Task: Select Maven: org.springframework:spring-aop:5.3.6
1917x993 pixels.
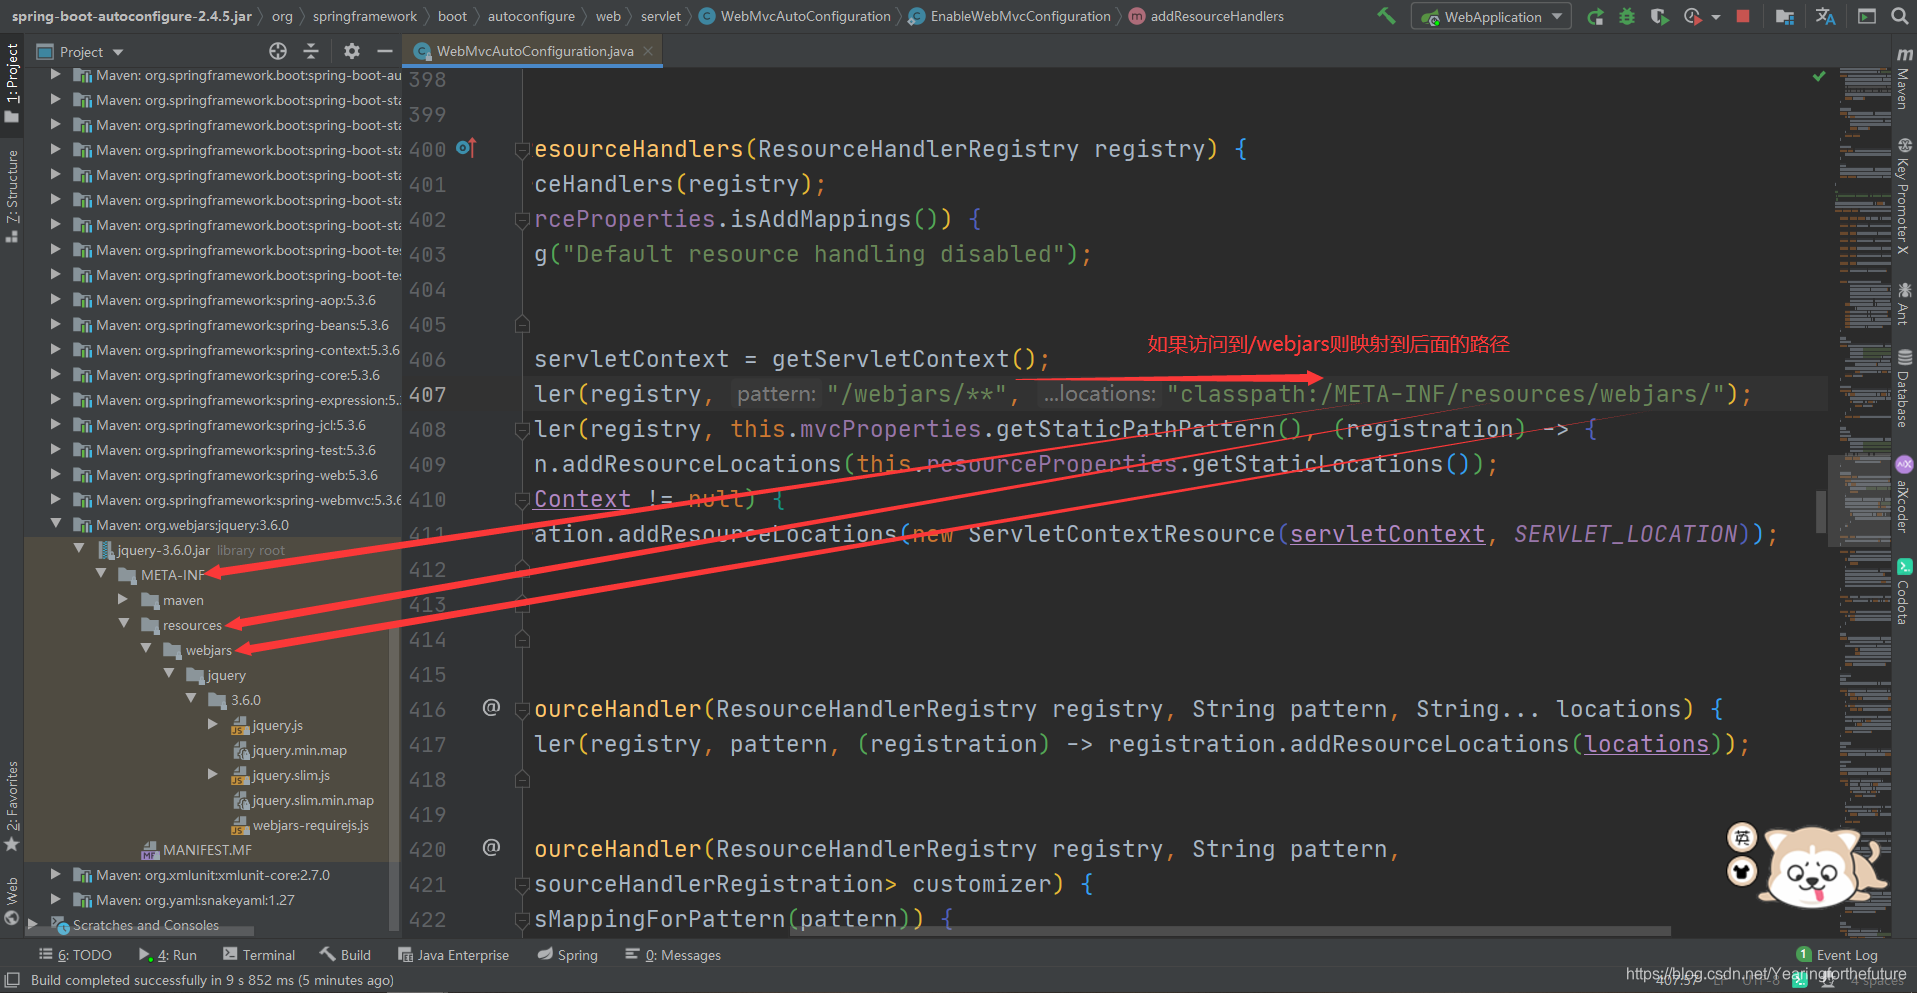Action: [236, 300]
